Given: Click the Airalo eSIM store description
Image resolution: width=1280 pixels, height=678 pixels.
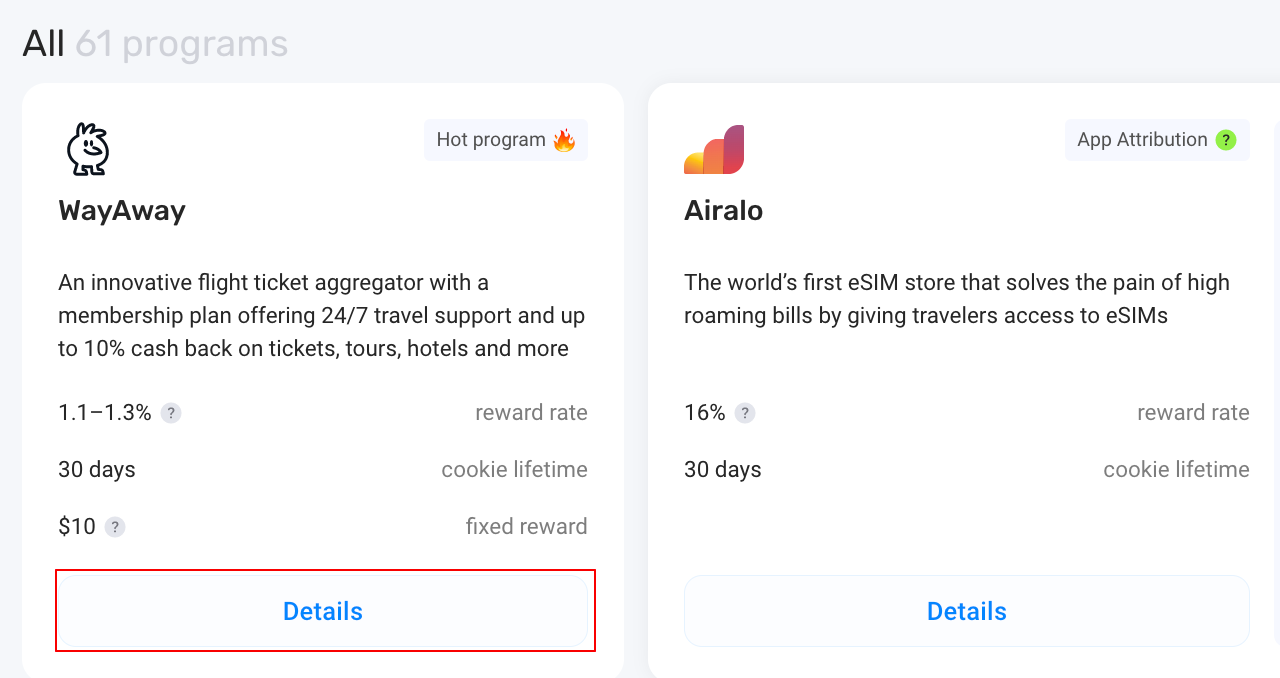Looking at the screenshot, I should pyautogui.click(x=957, y=299).
